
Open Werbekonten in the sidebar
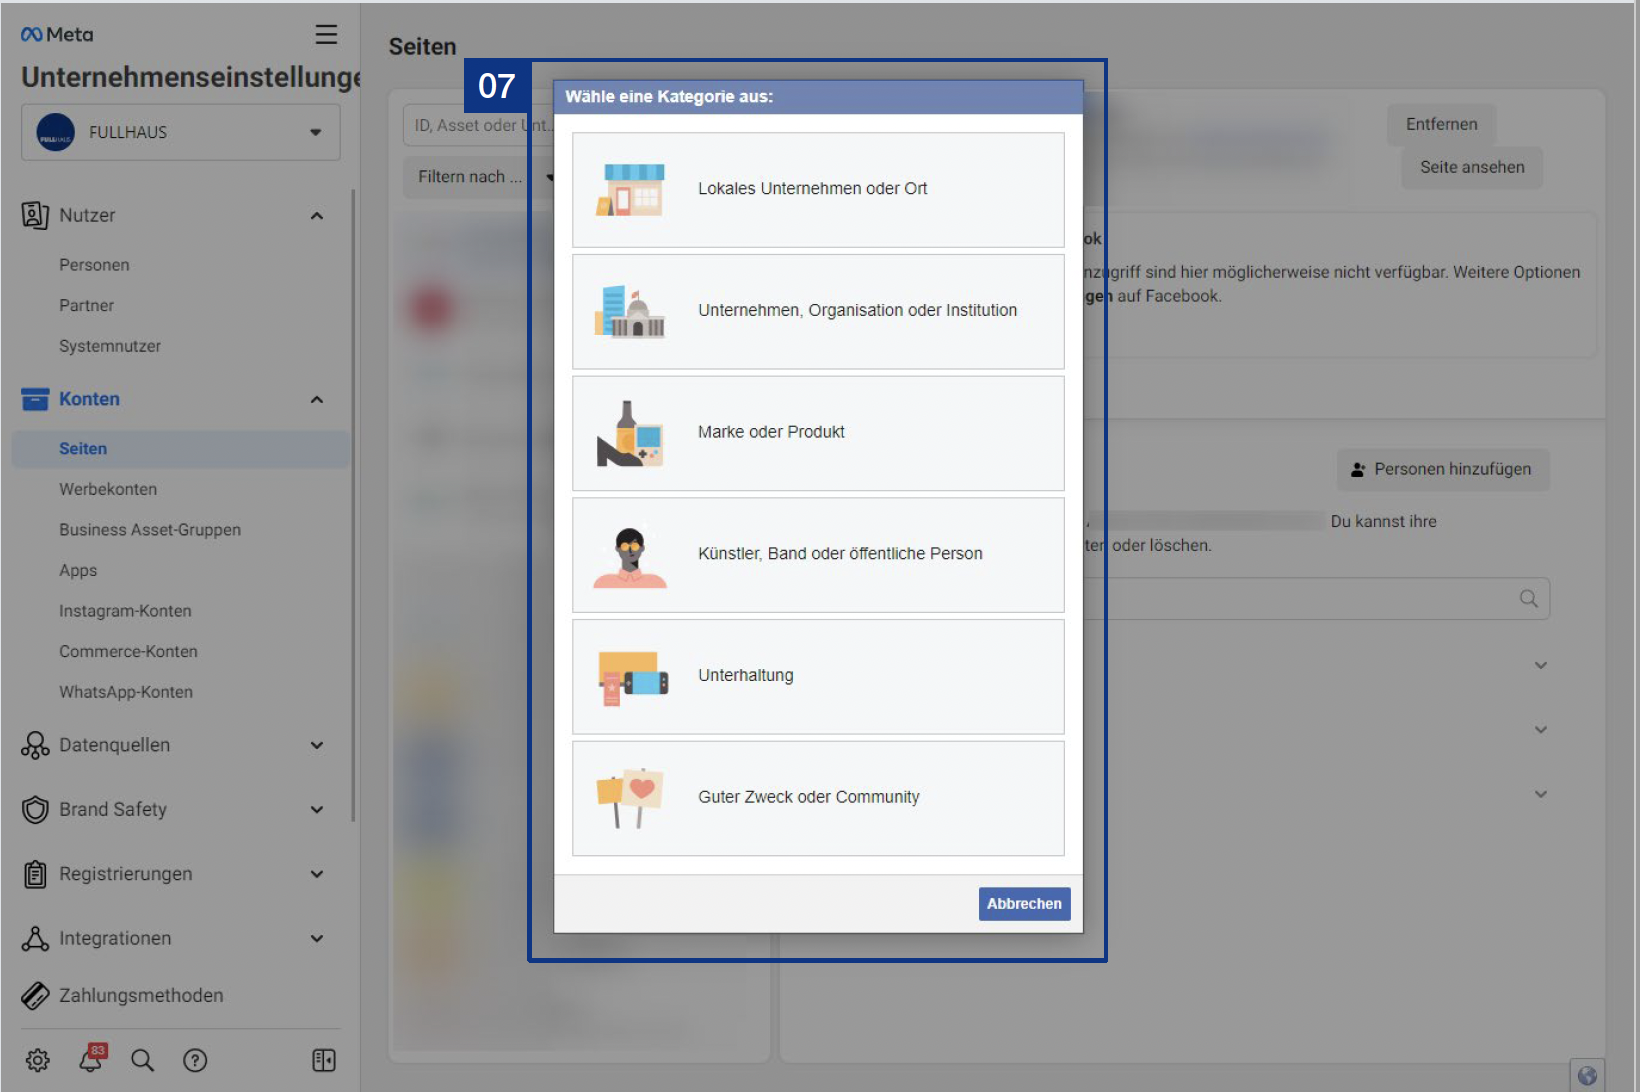tap(108, 489)
